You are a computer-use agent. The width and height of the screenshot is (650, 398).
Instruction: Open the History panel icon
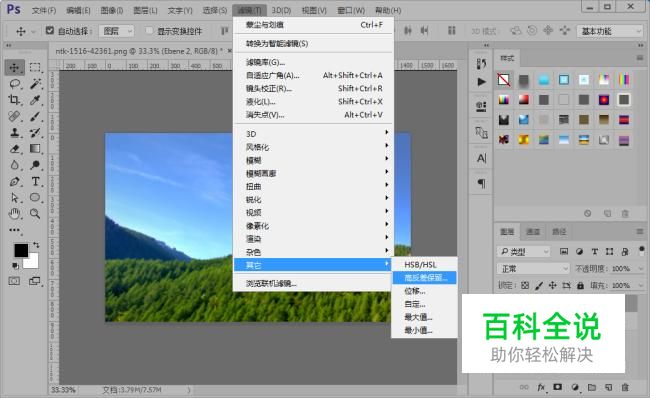pyautogui.click(x=481, y=64)
